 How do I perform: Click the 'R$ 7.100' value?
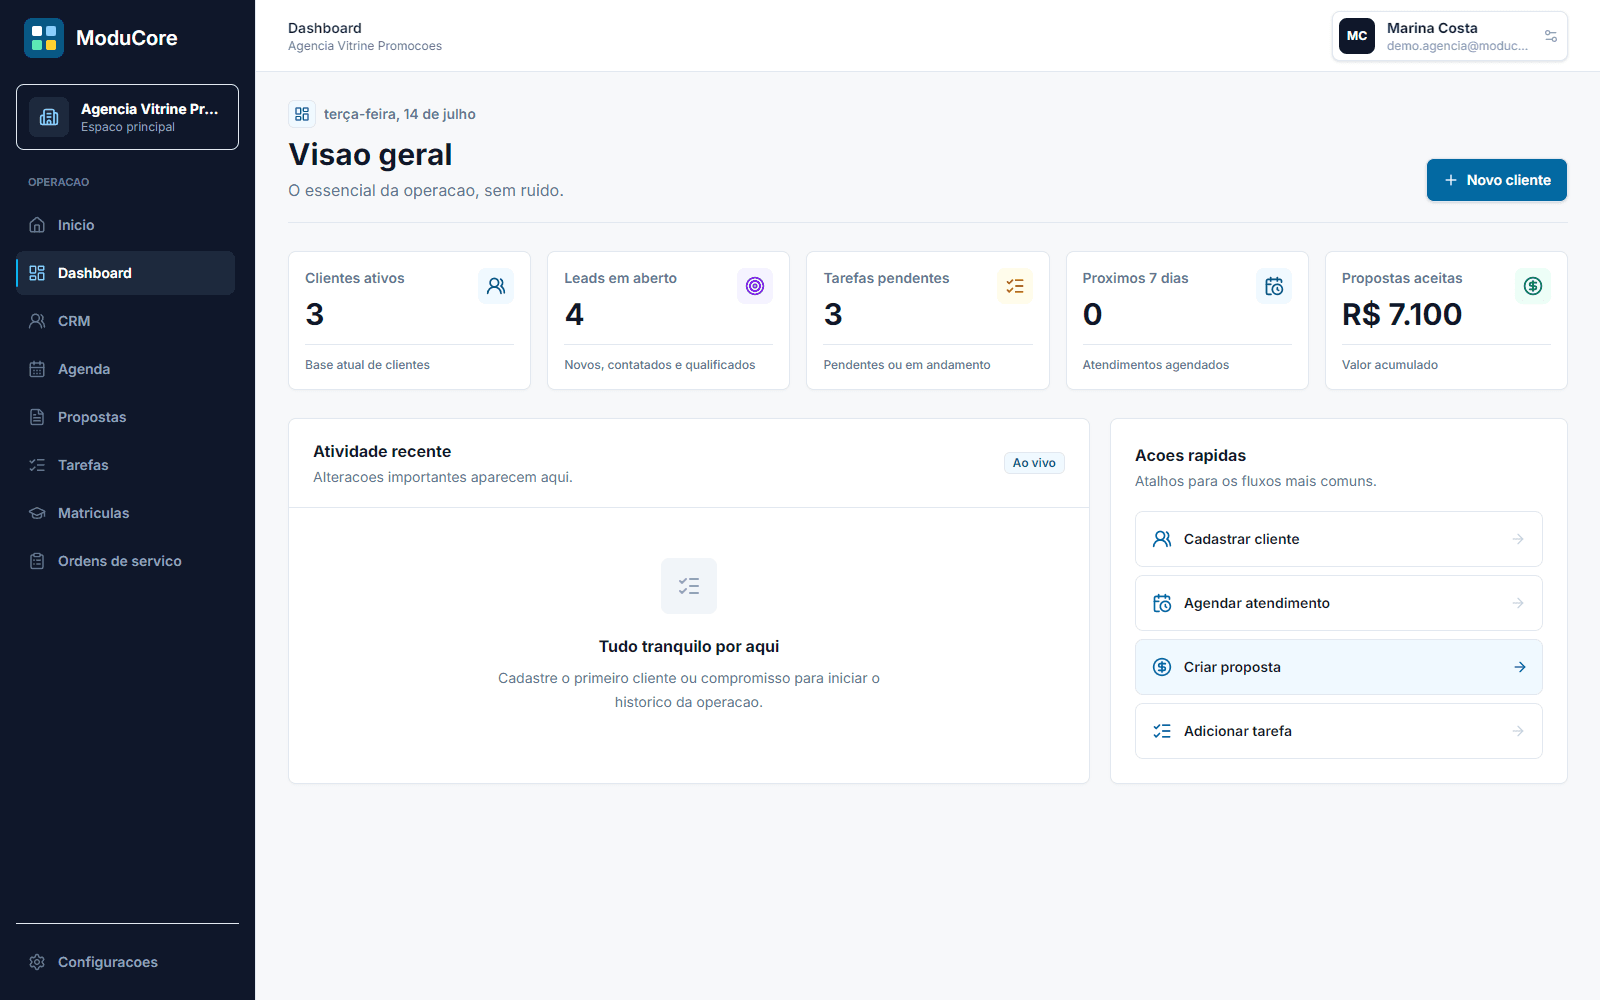tap(1402, 315)
